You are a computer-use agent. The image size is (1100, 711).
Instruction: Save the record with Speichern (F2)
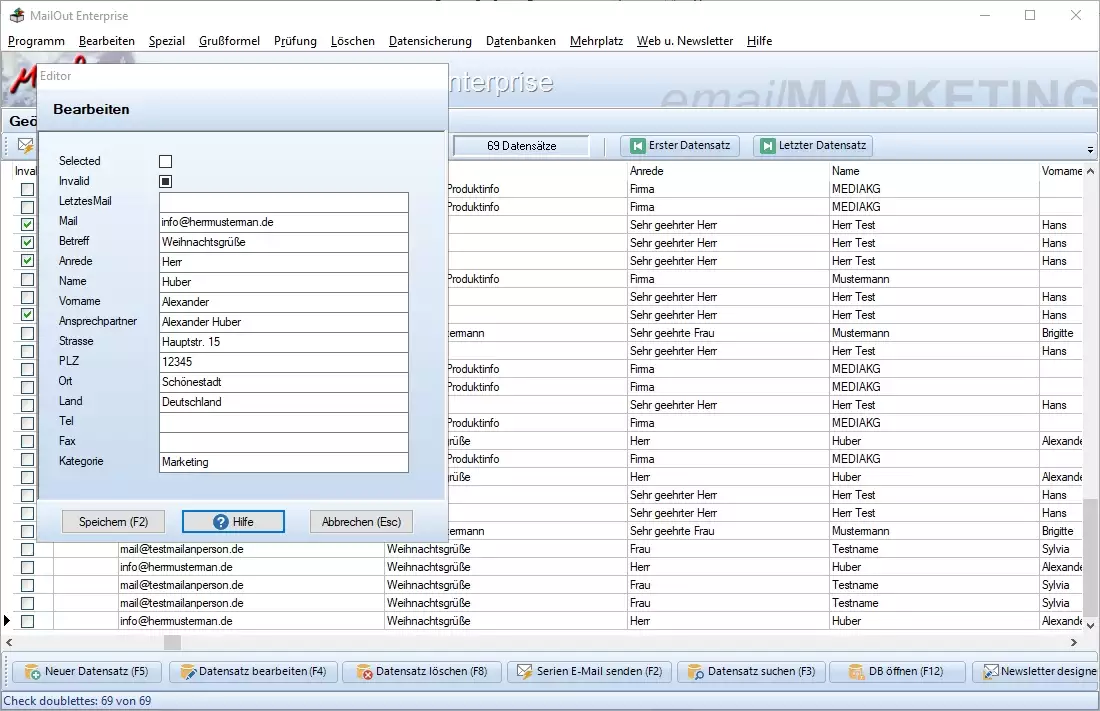(113, 522)
